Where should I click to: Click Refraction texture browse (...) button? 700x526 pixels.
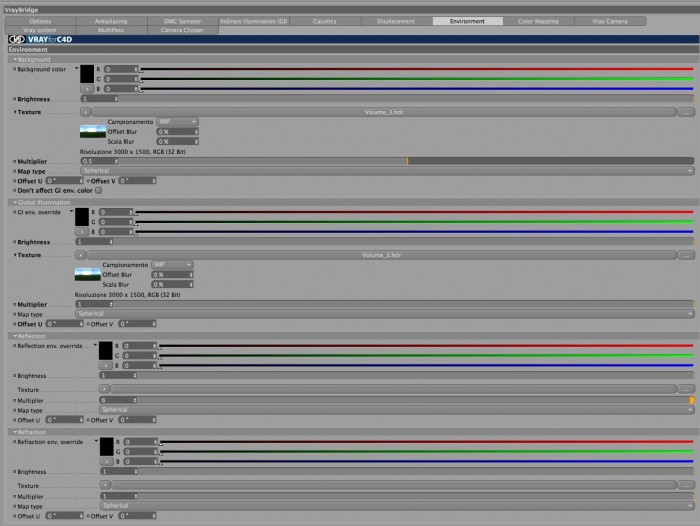coord(686,485)
